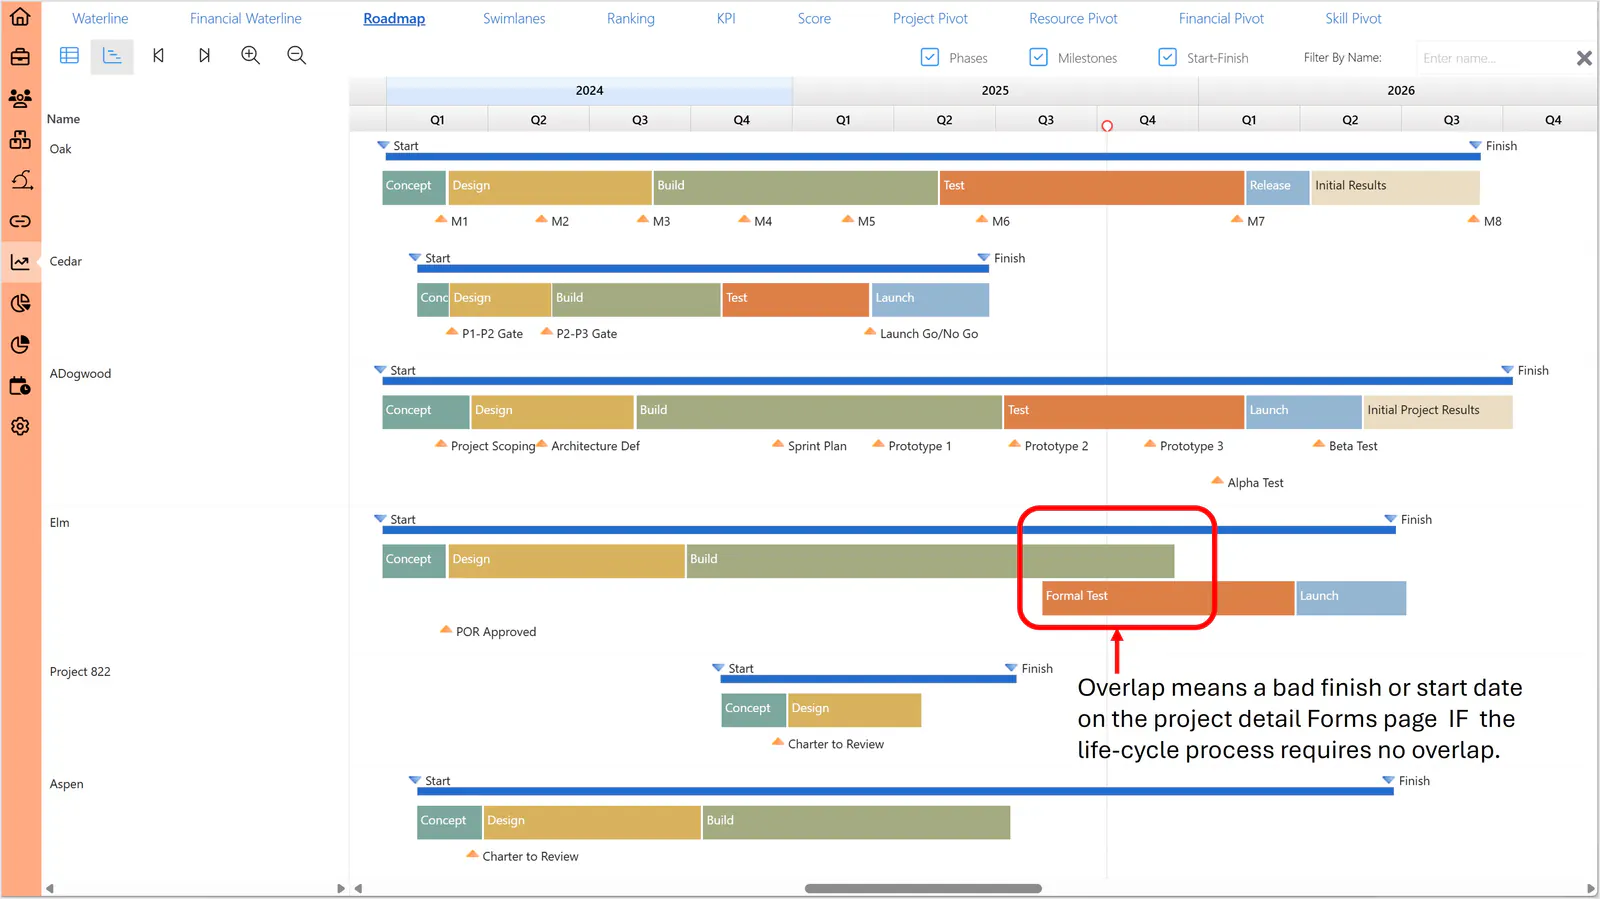Open the plain pie chart sidebar icon
Image resolution: width=1600 pixels, height=899 pixels.
point(20,344)
